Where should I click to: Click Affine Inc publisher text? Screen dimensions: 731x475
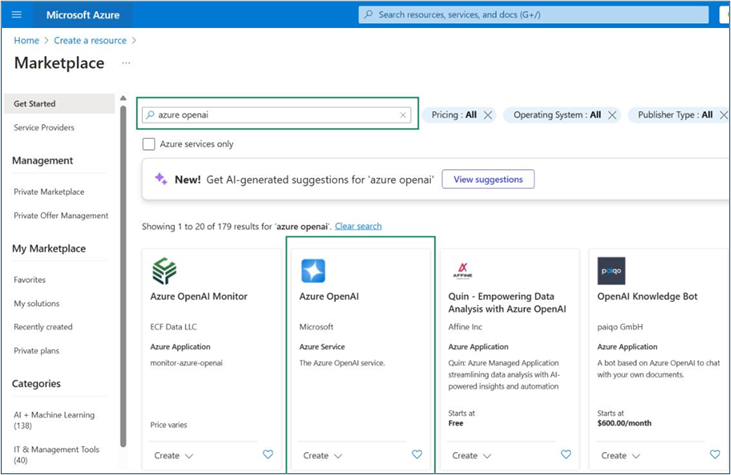pyautogui.click(x=465, y=327)
